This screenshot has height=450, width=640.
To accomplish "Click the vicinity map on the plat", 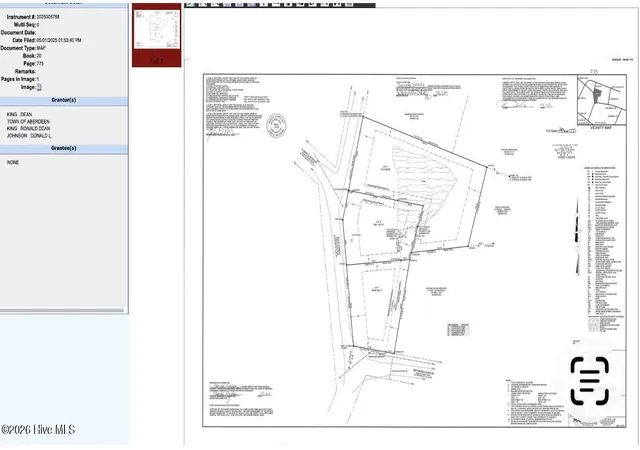I will [602, 100].
